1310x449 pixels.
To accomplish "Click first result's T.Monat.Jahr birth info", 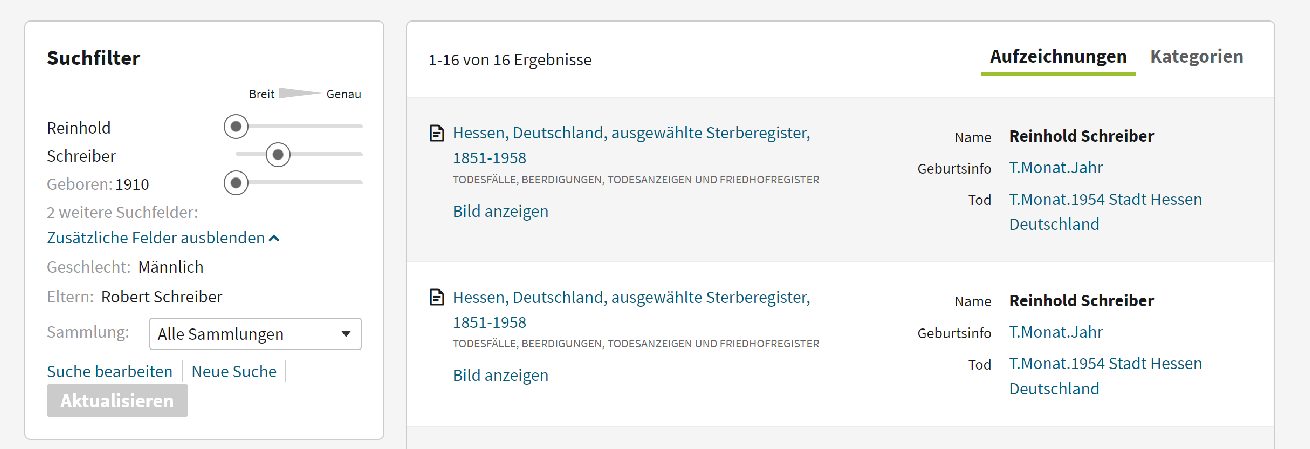I will coord(1055,167).
